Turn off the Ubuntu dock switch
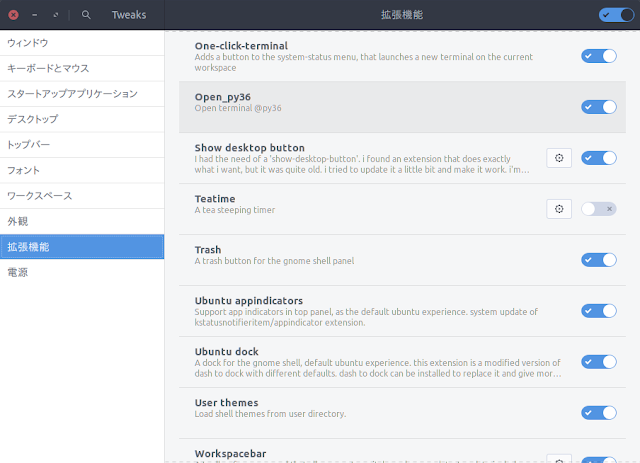Viewport: 640px width, 463px height. tap(599, 362)
